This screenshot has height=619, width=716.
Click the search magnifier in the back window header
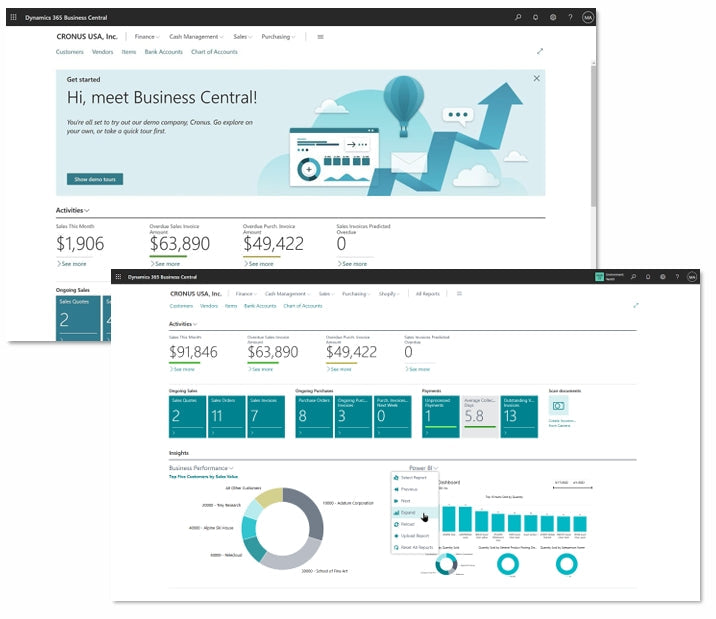point(517,17)
